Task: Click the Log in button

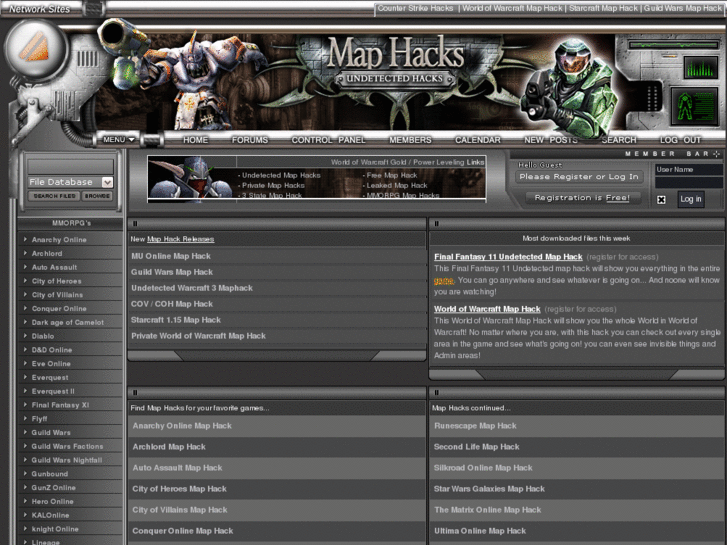Action: point(690,199)
